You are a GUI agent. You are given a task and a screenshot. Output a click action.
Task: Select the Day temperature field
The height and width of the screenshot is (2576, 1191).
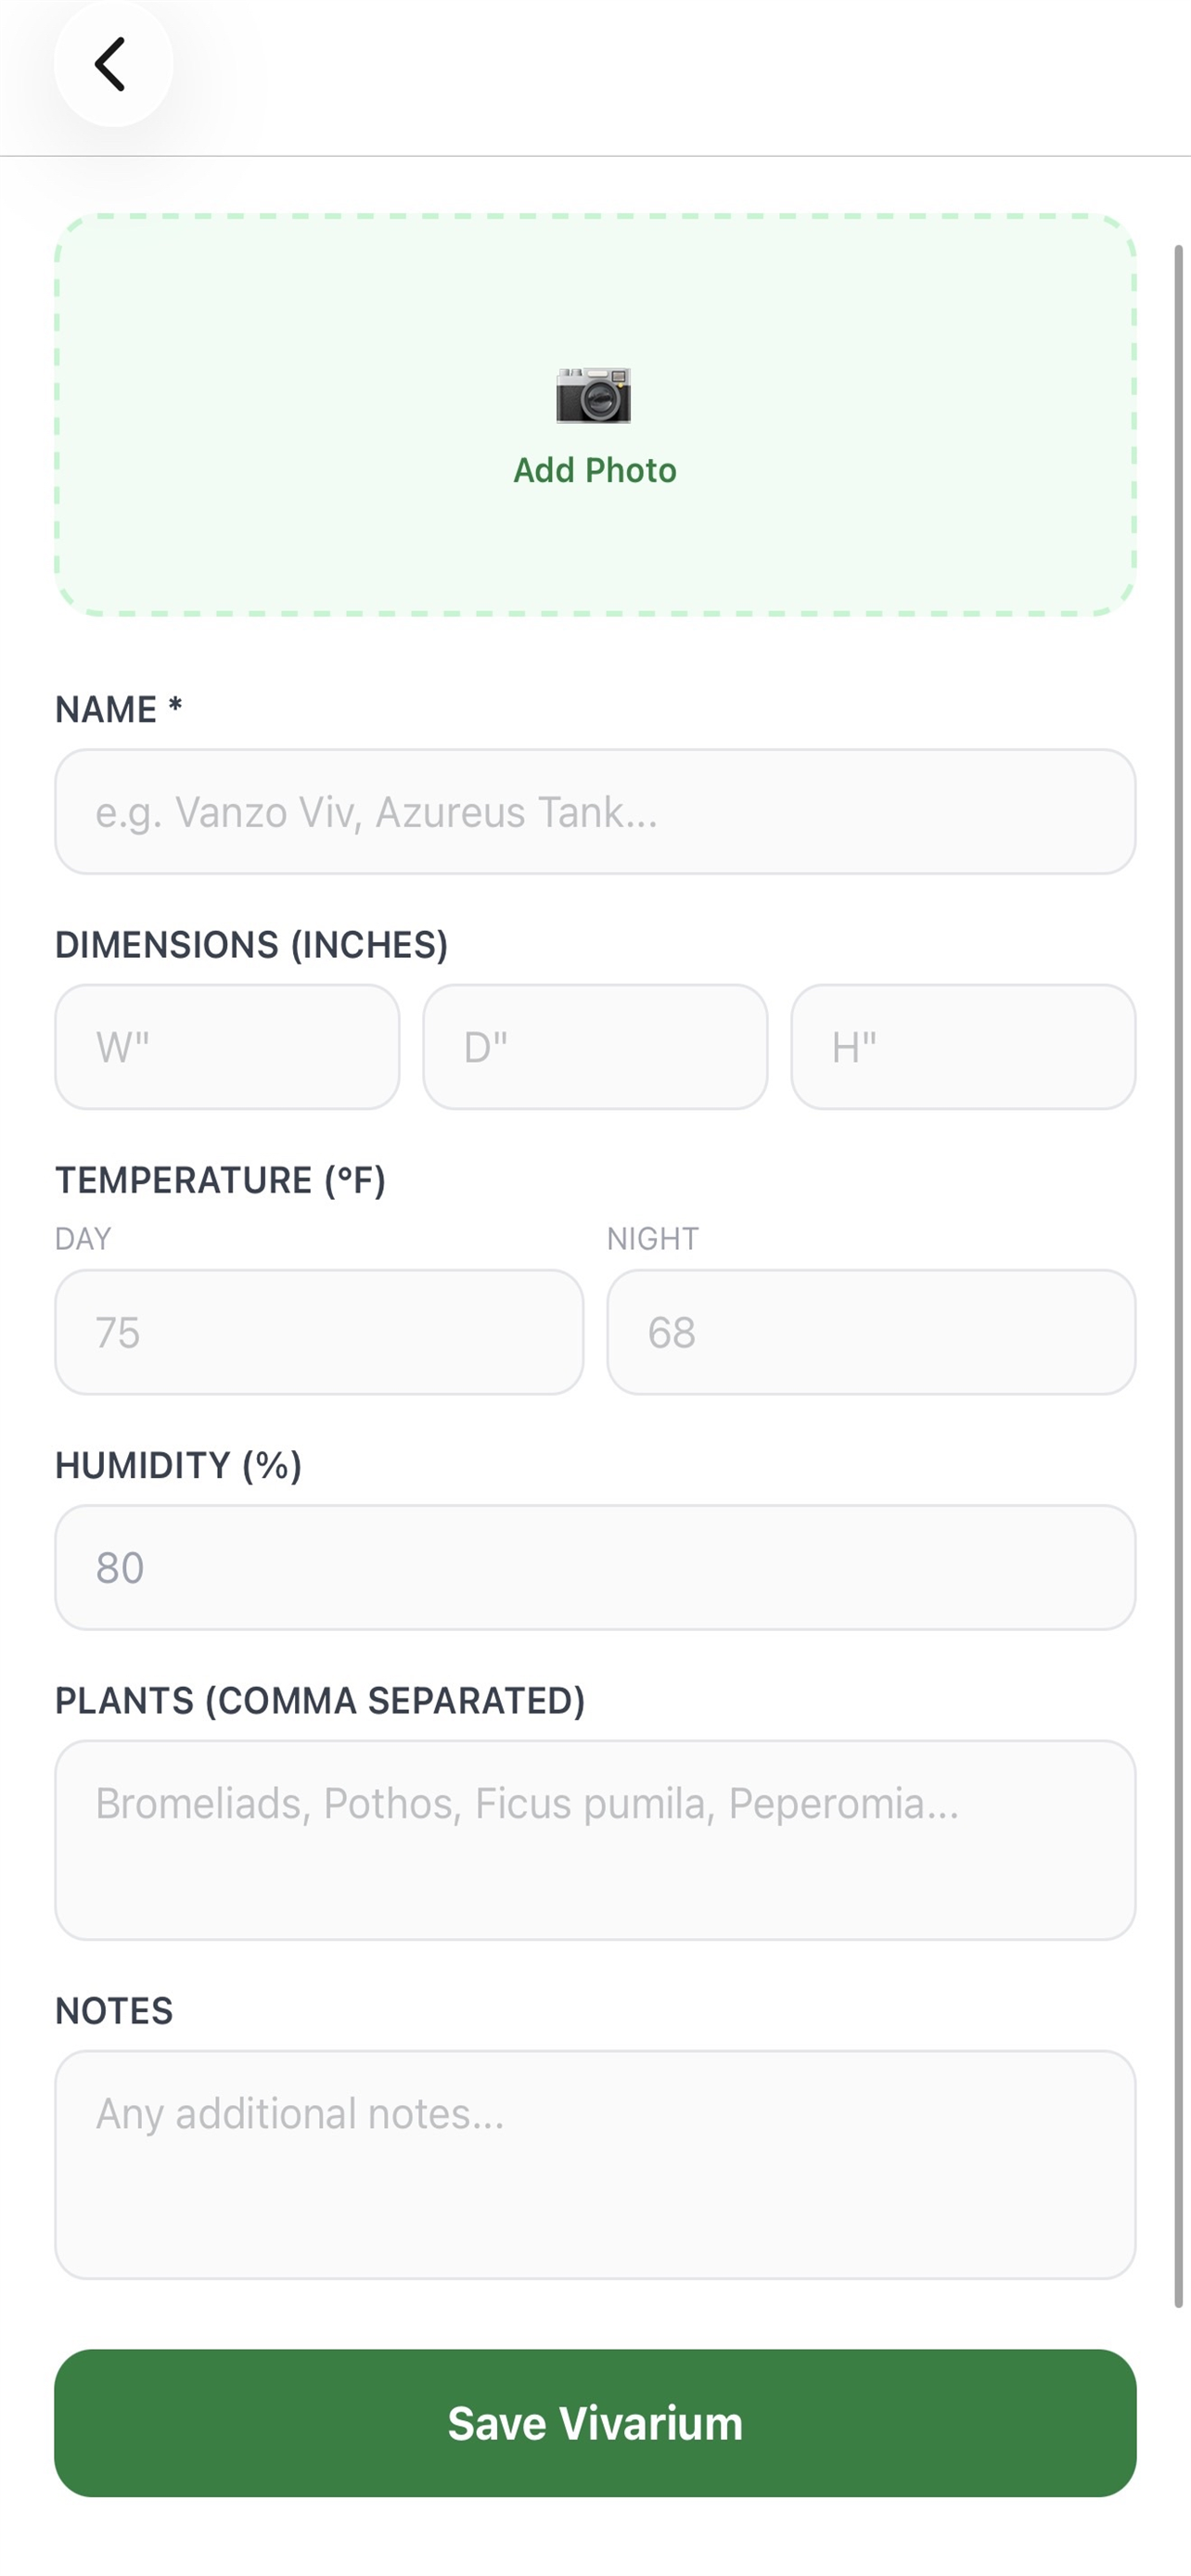point(319,1332)
